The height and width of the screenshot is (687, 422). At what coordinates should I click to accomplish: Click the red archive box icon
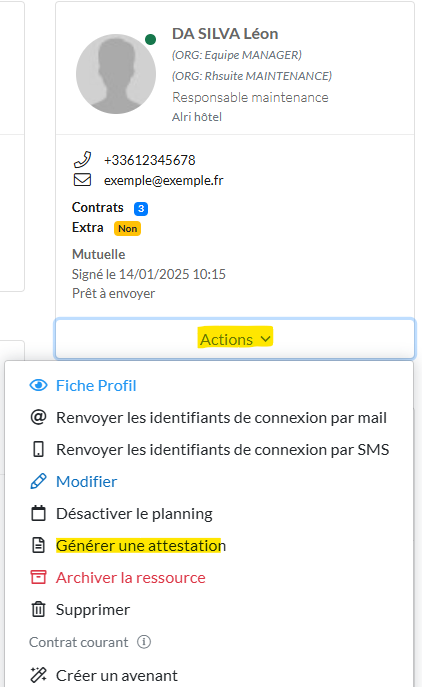(x=39, y=577)
